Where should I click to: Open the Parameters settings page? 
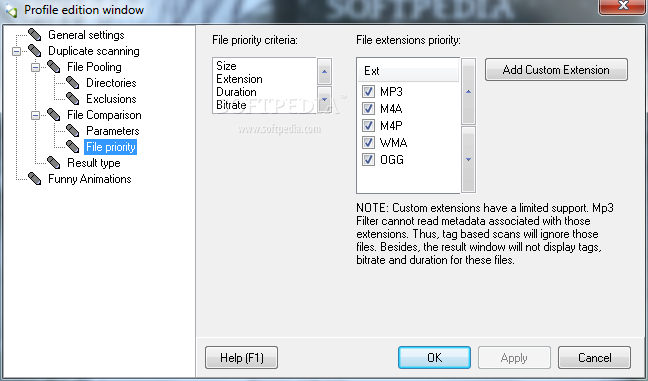[112, 131]
